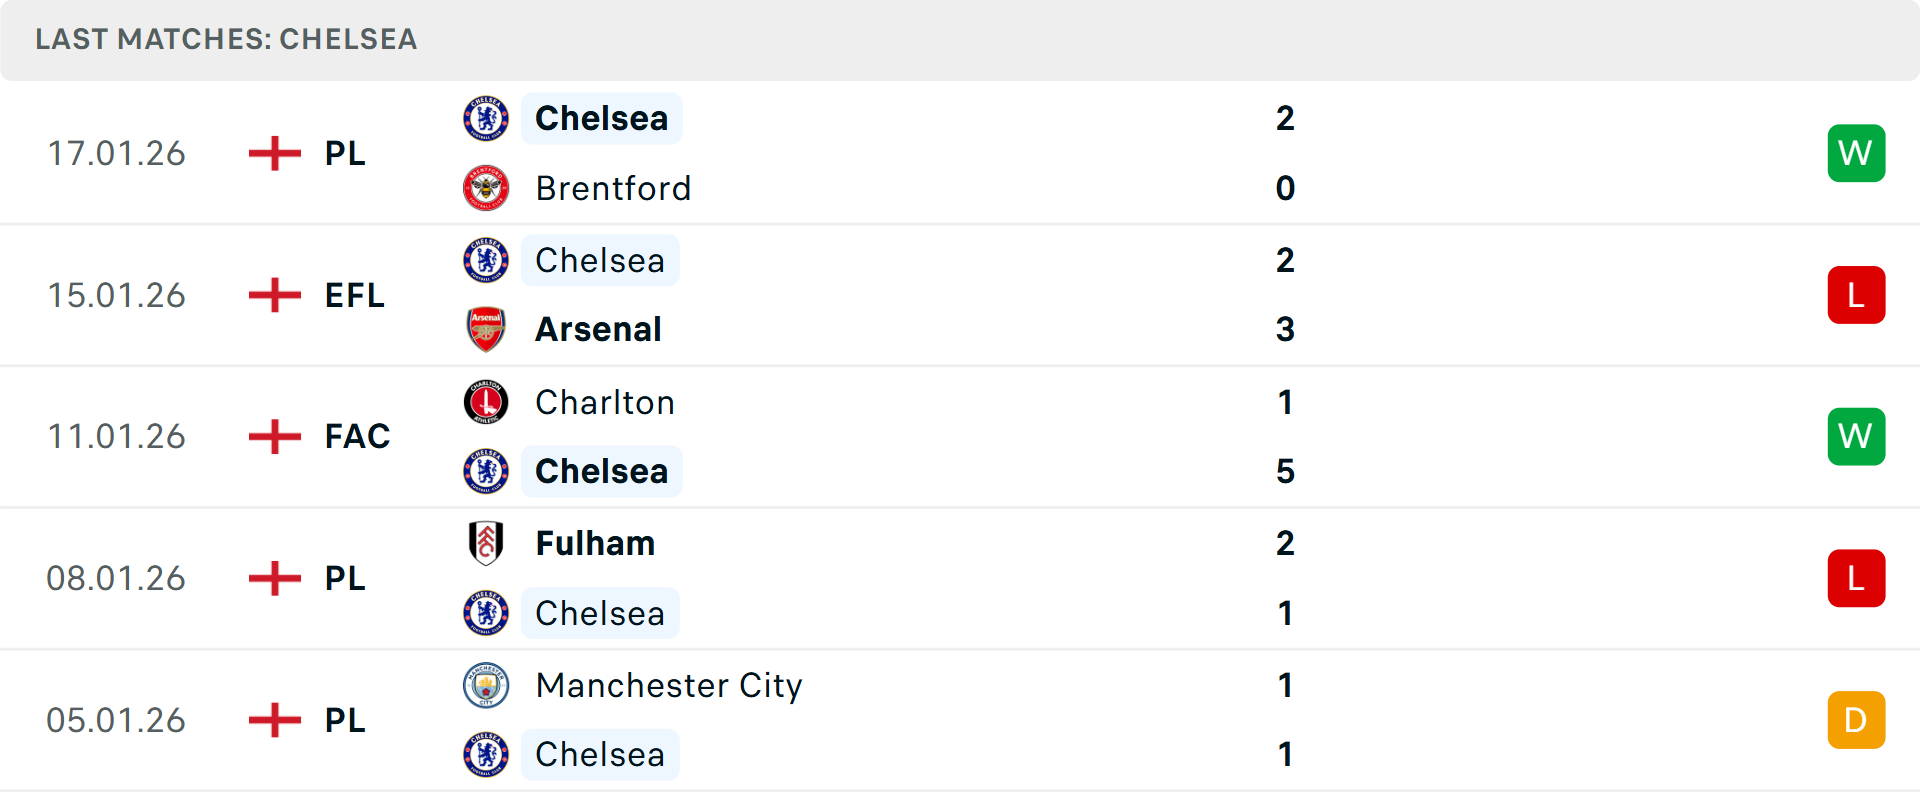
Task: Click England flag beside the FAC label
Action: tap(275, 436)
